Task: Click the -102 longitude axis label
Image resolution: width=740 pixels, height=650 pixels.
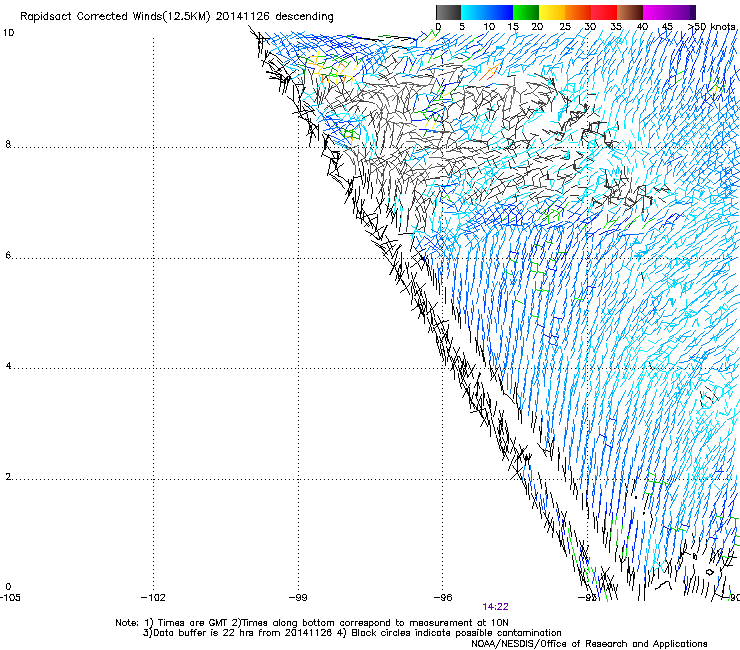Action: [153, 598]
